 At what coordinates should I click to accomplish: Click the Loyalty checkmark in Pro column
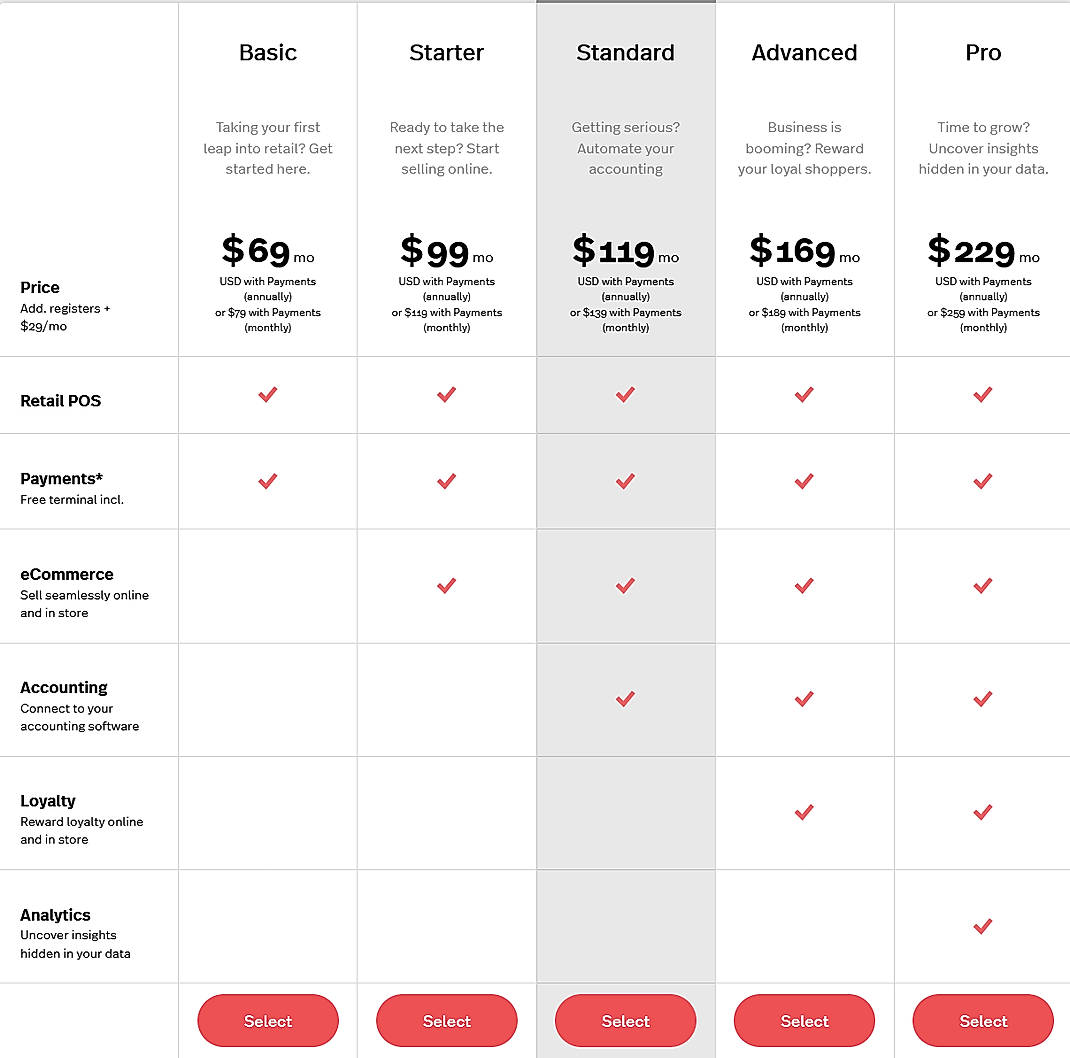pyautogui.click(x=982, y=812)
